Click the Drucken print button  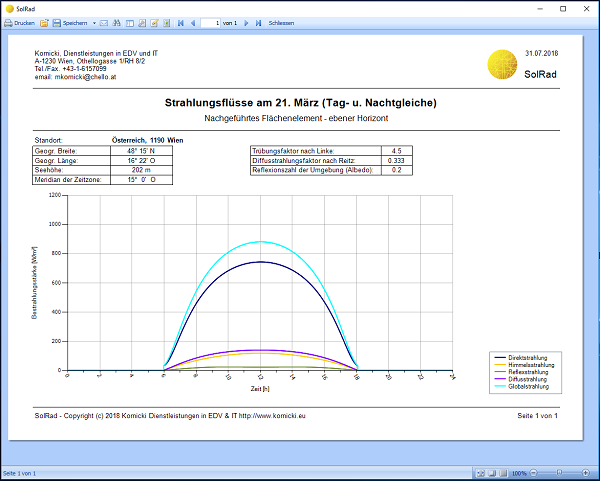click(x=20, y=22)
